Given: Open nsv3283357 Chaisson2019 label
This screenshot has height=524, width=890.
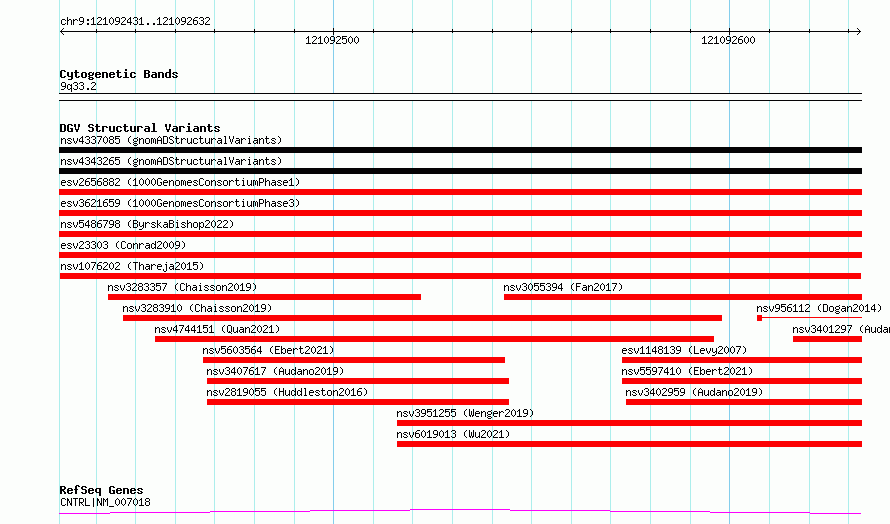Looking at the screenshot, I should (x=182, y=287).
